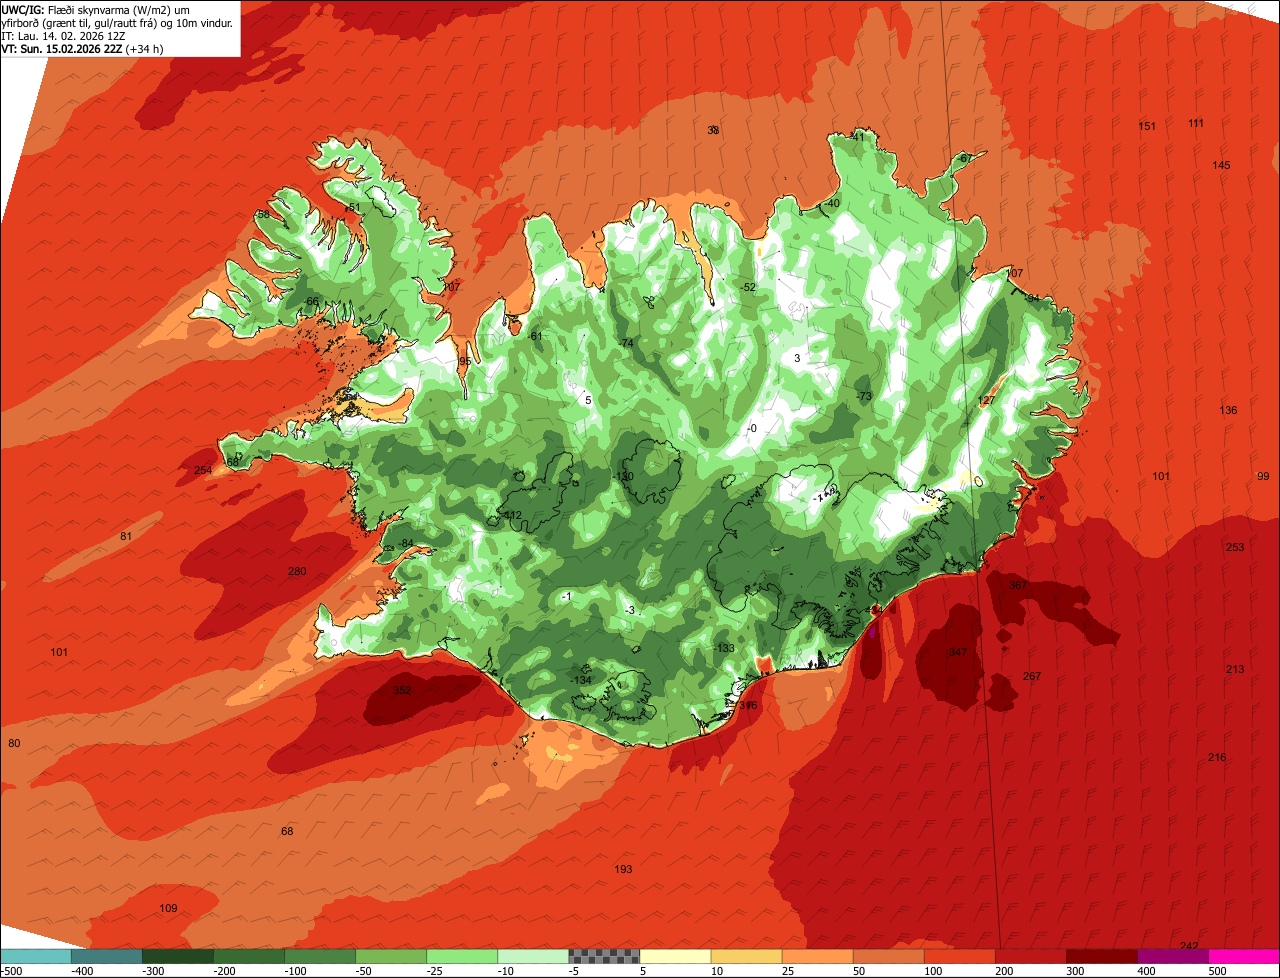Click the teal legend swatch between -500 and -400

[x=36, y=956]
